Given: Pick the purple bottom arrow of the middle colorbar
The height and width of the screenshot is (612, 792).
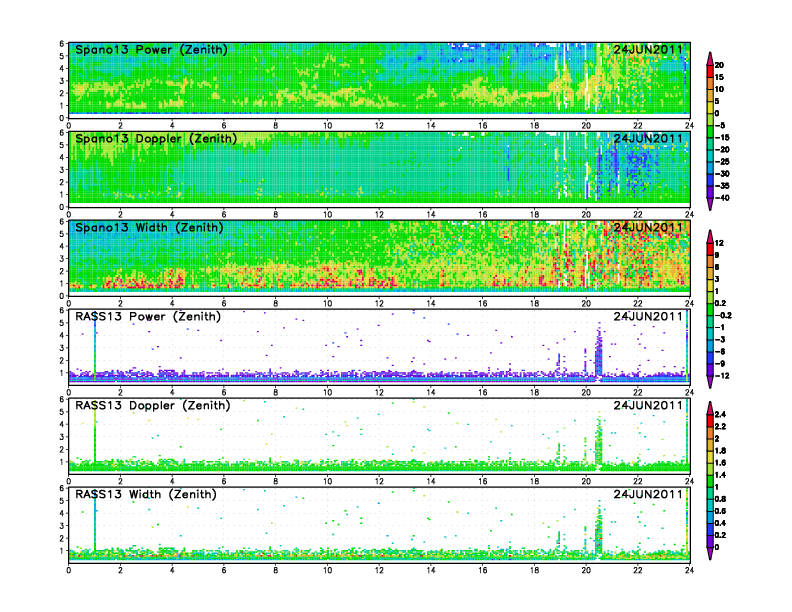Looking at the screenshot, I should point(710,382).
